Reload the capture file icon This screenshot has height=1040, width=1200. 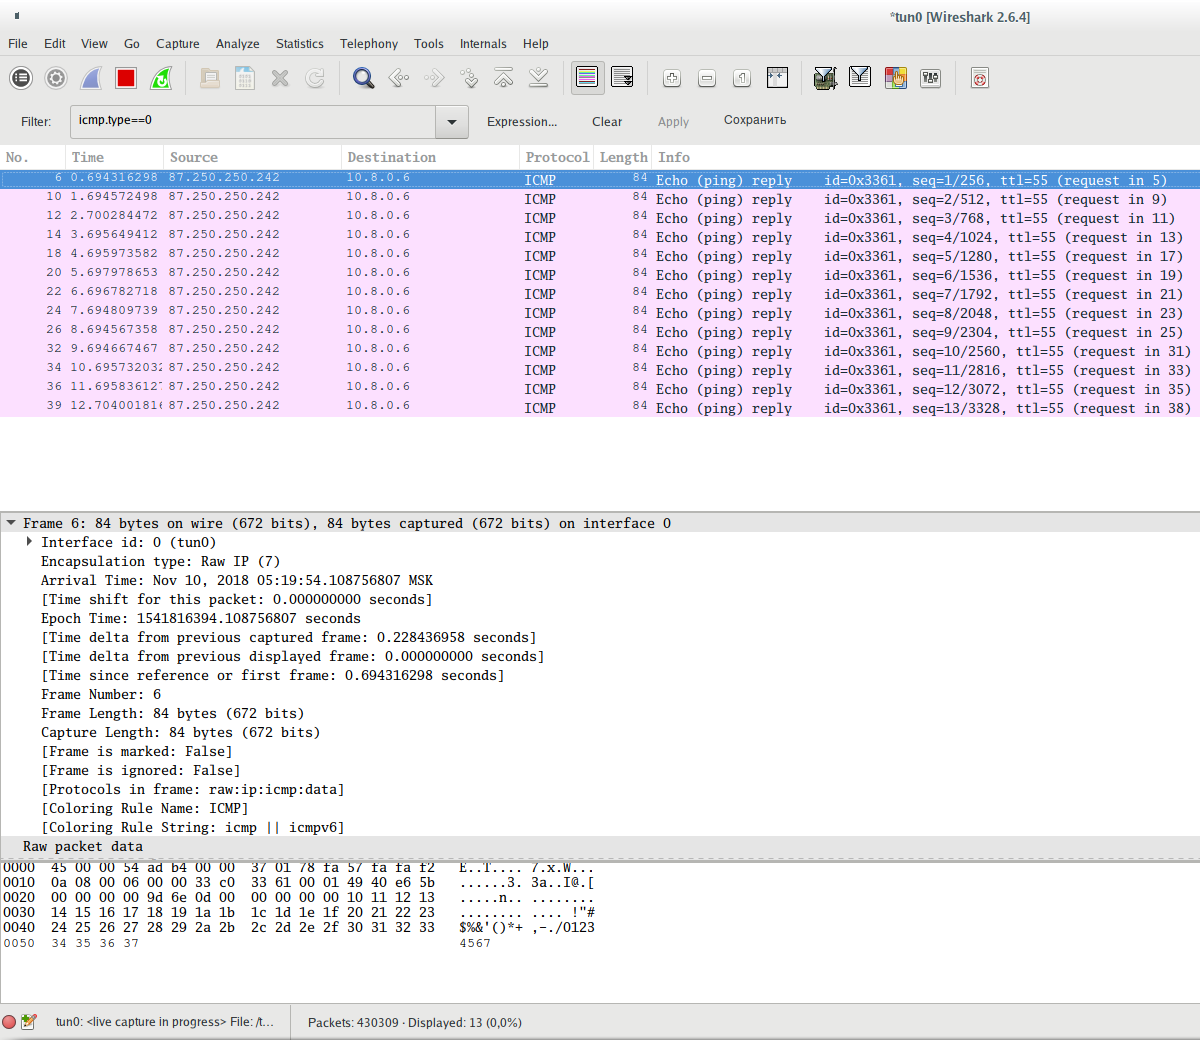pyautogui.click(x=315, y=78)
